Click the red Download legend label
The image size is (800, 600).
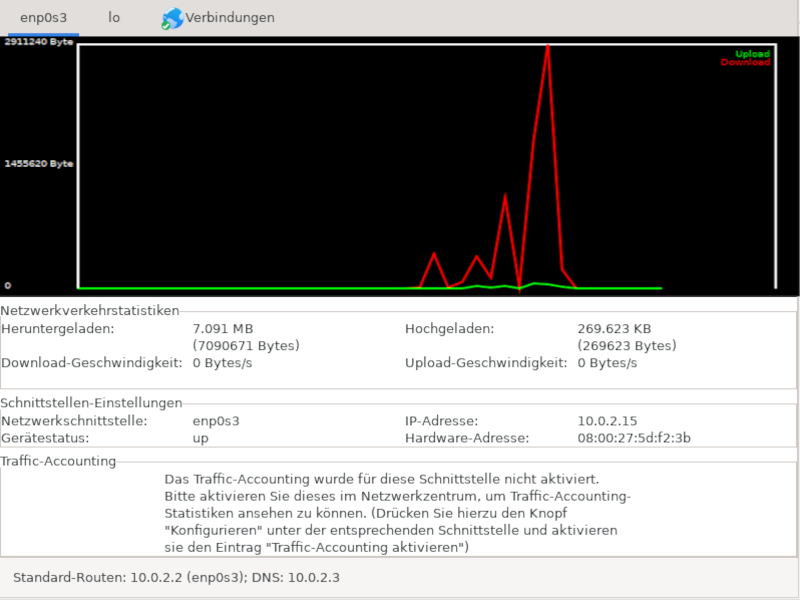coord(745,62)
